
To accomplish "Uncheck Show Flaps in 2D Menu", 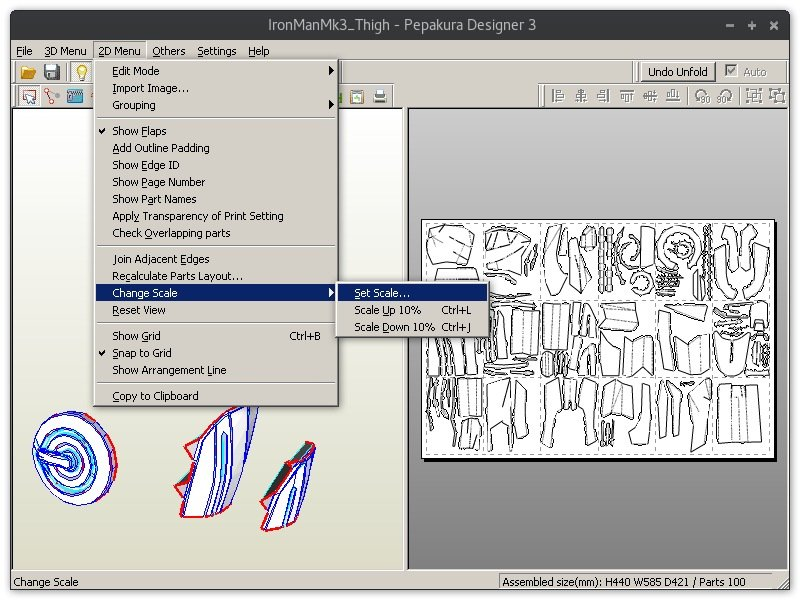I will coord(216,131).
